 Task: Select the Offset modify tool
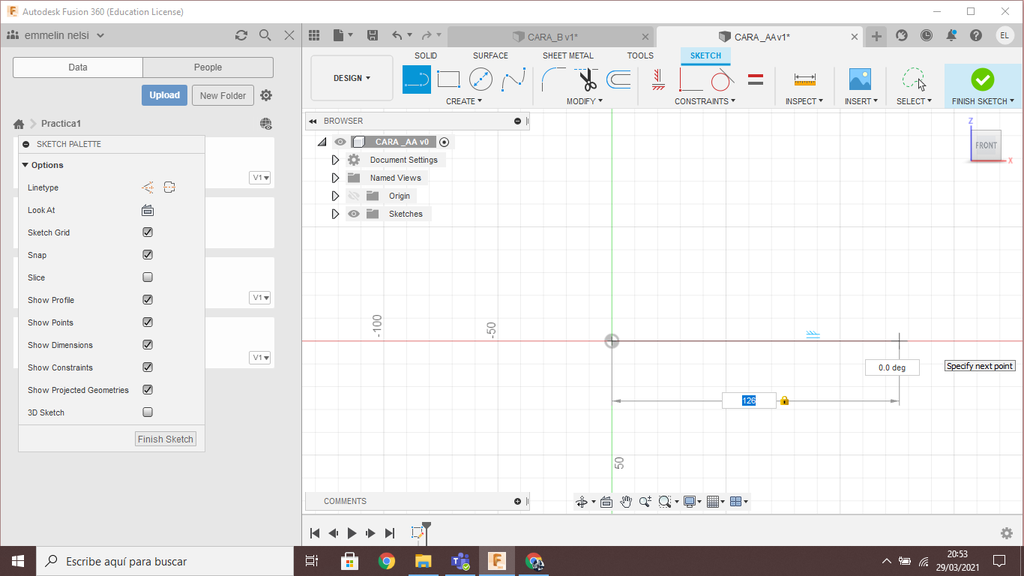point(618,80)
